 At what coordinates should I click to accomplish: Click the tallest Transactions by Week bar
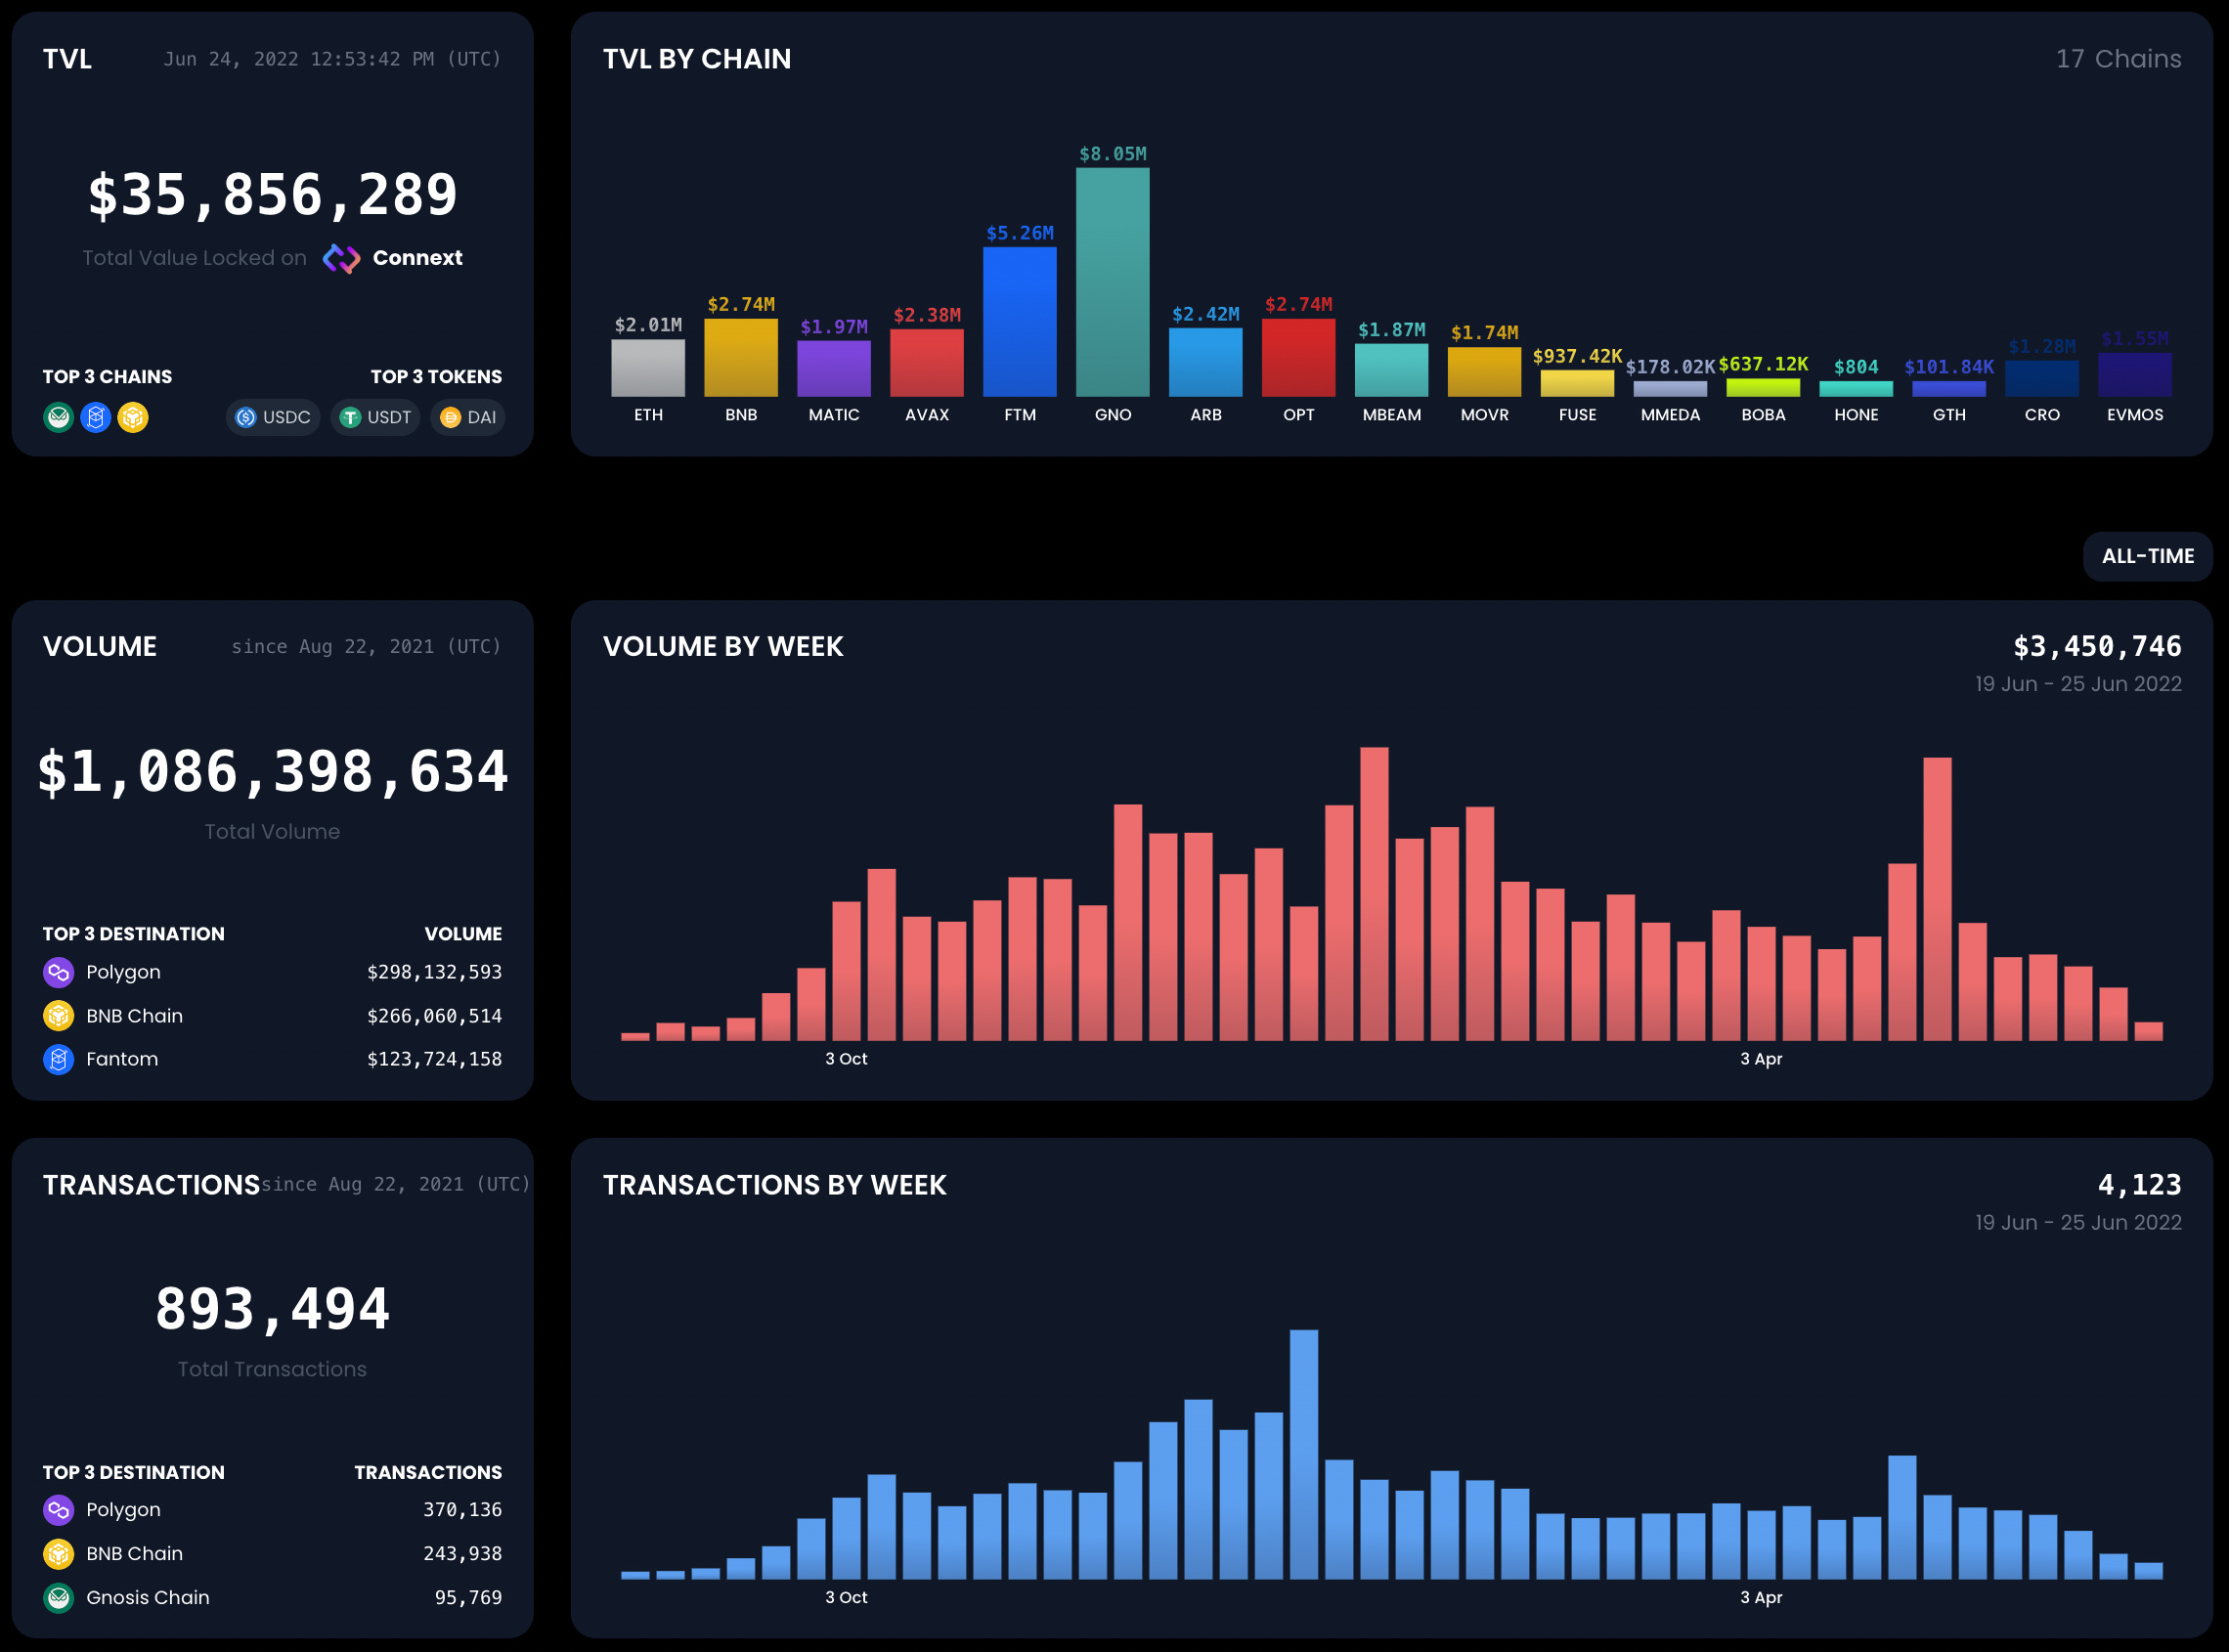tap(1304, 1450)
